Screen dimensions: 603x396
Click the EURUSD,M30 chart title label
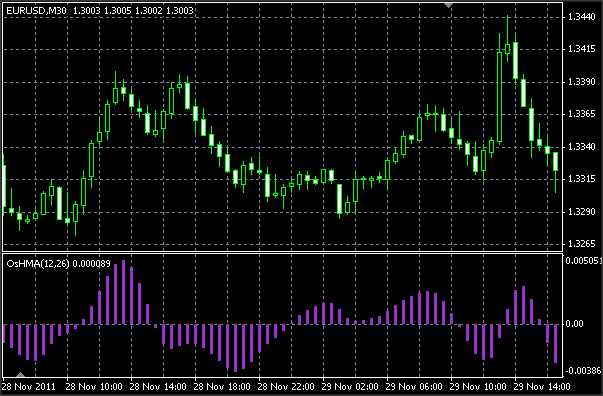coord(36,11)
